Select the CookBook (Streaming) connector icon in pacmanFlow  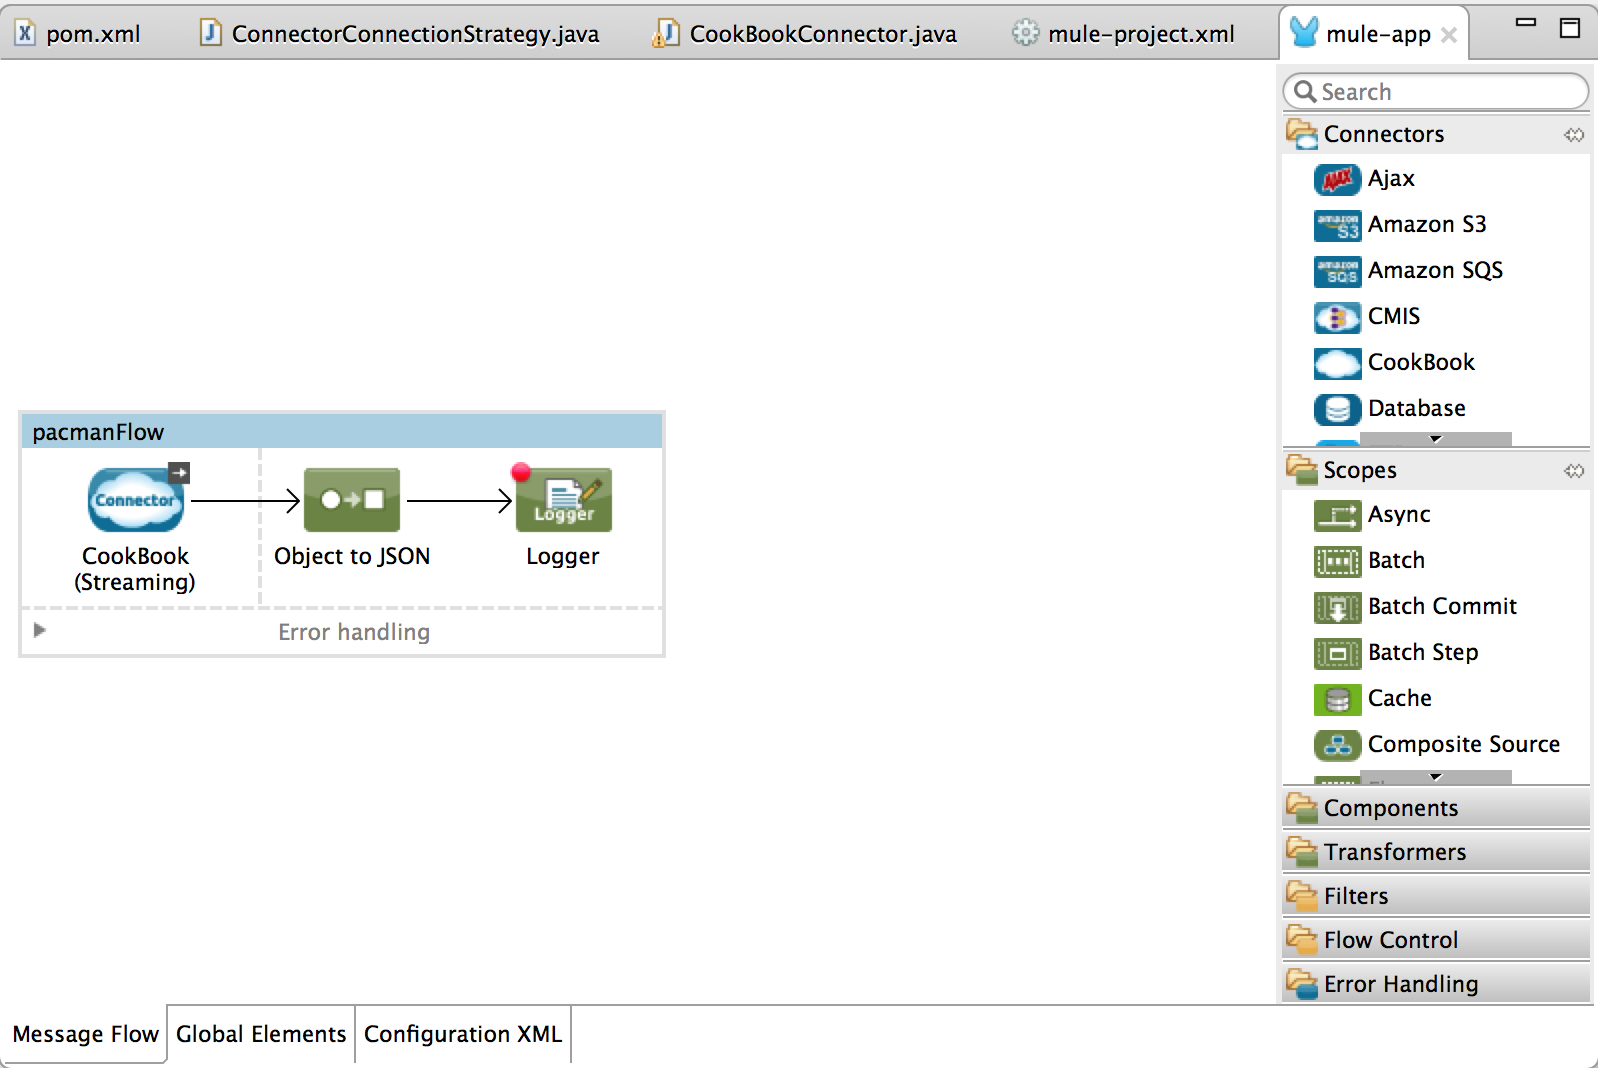coord(136,499)
